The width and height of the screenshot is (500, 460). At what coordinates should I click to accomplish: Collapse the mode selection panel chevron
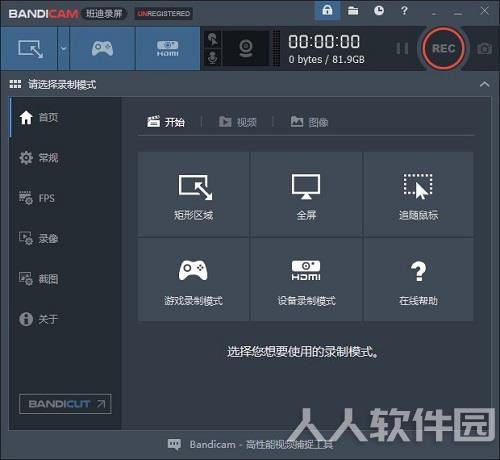coord(485,84)
